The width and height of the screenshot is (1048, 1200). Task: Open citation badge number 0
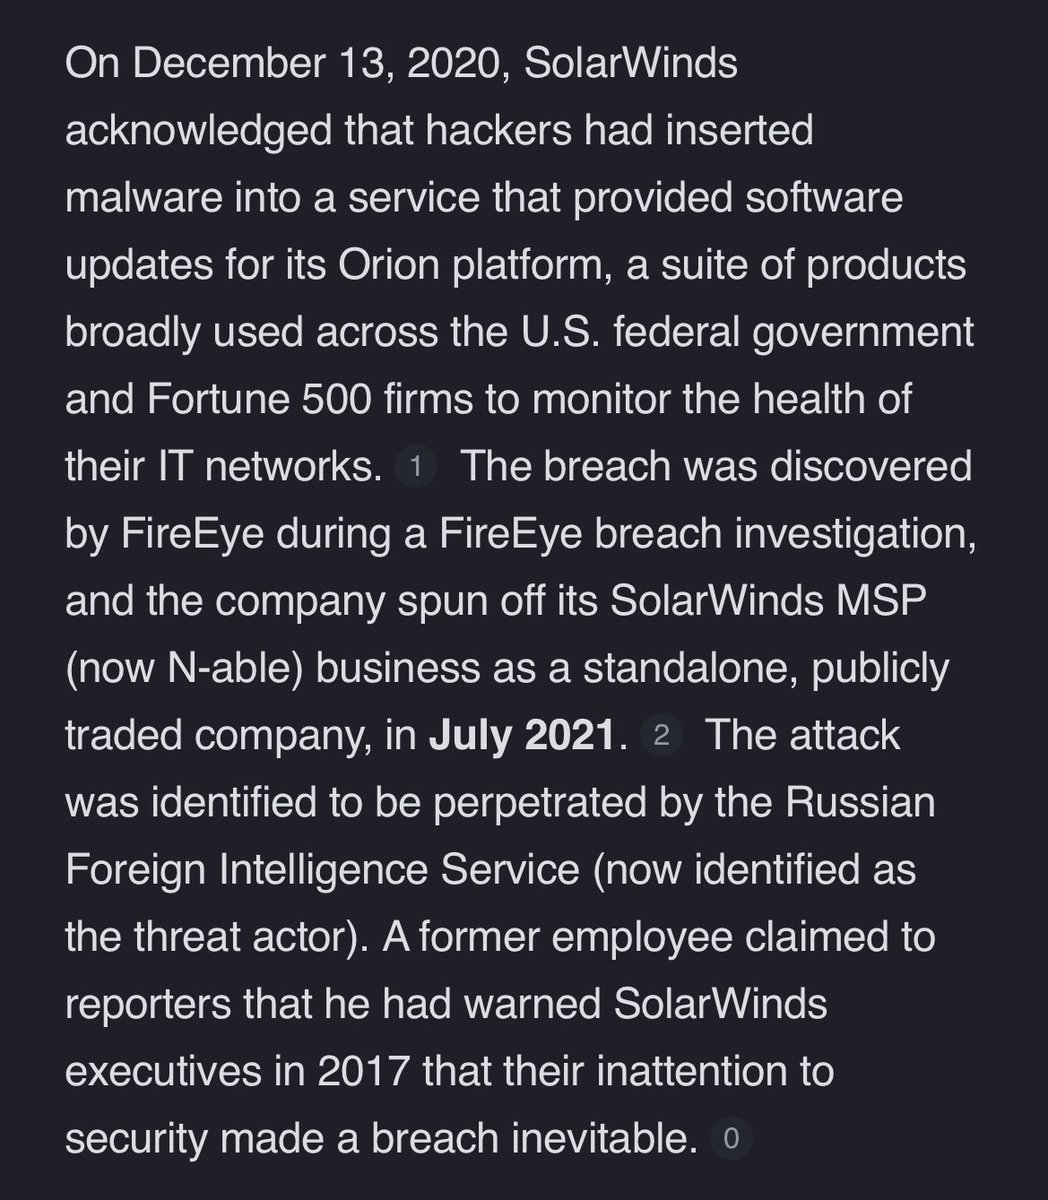click(731, 1139)
